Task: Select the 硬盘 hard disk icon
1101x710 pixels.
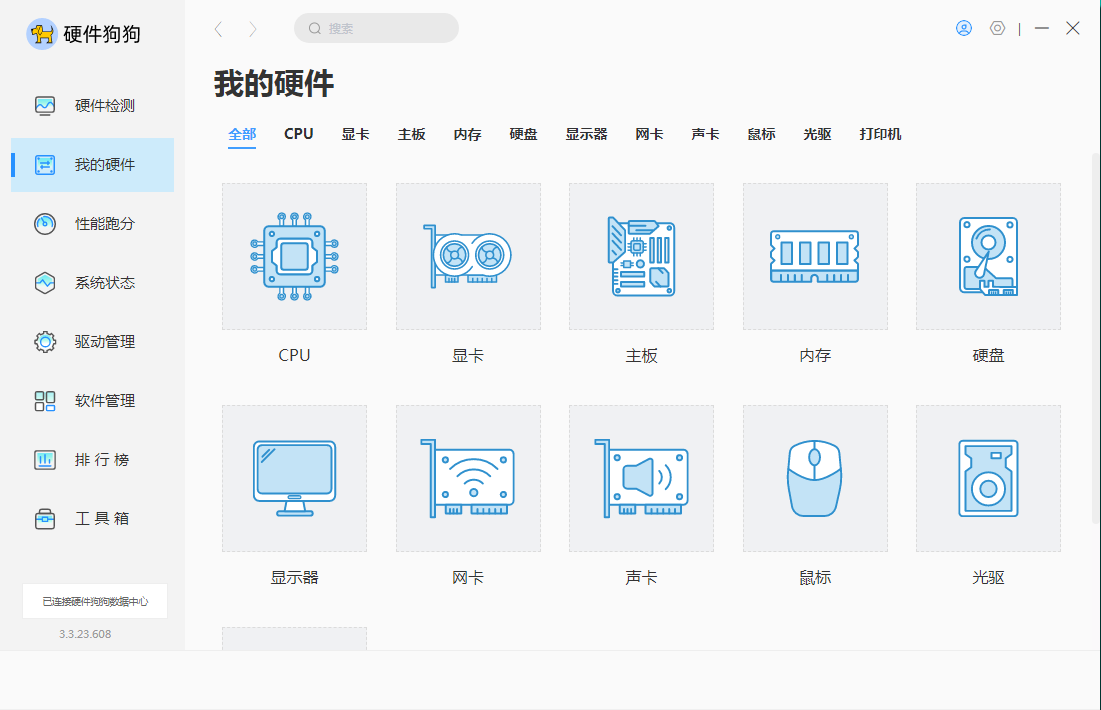Action: pyautogui.click(x=988, y=257)
